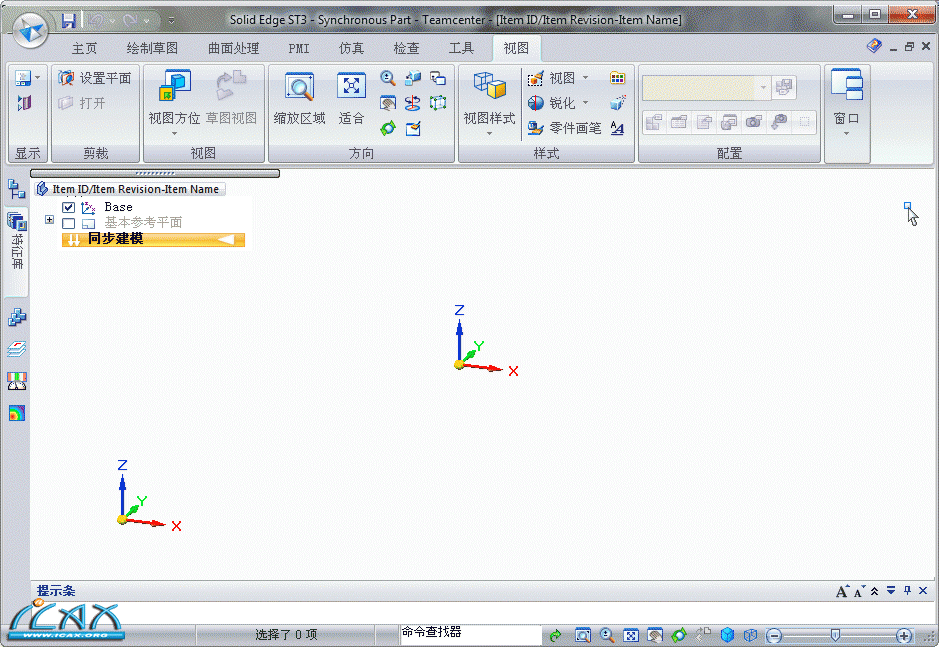The image size is (939, 647).
Task: Switch to the 主页 (Home) ribbon tab
Action: click(85, 48)
